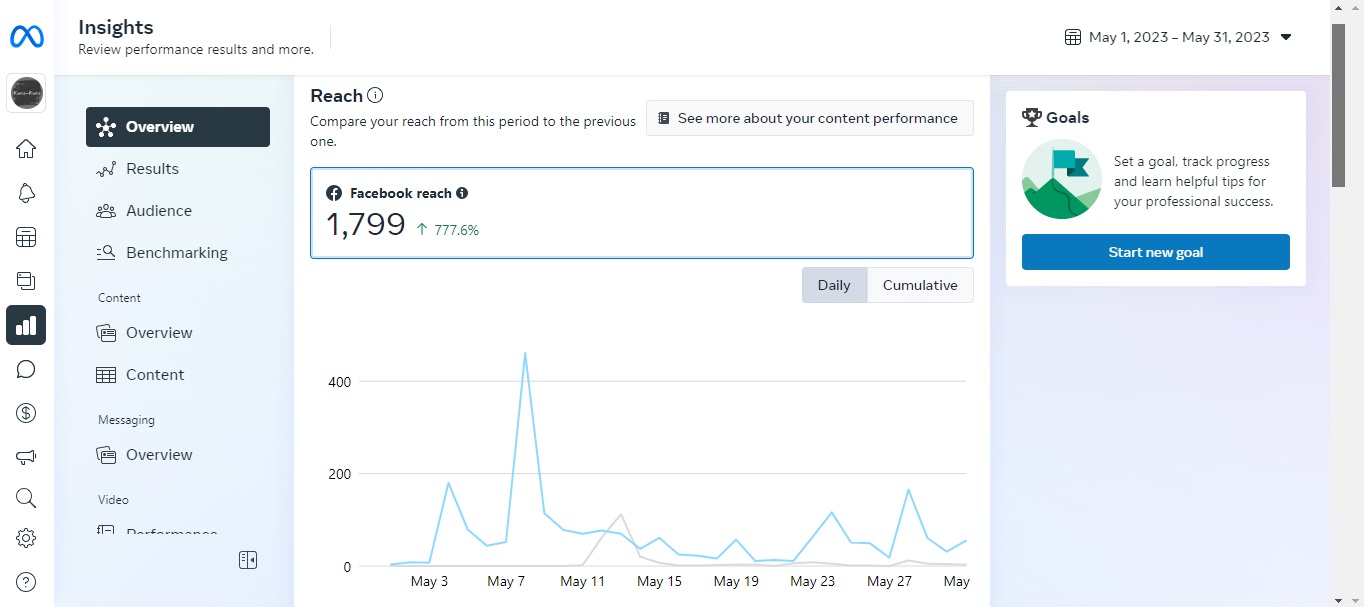1364x607 pixels.
Task: Click the Search magnifier icon
Action: pos(26,498)
